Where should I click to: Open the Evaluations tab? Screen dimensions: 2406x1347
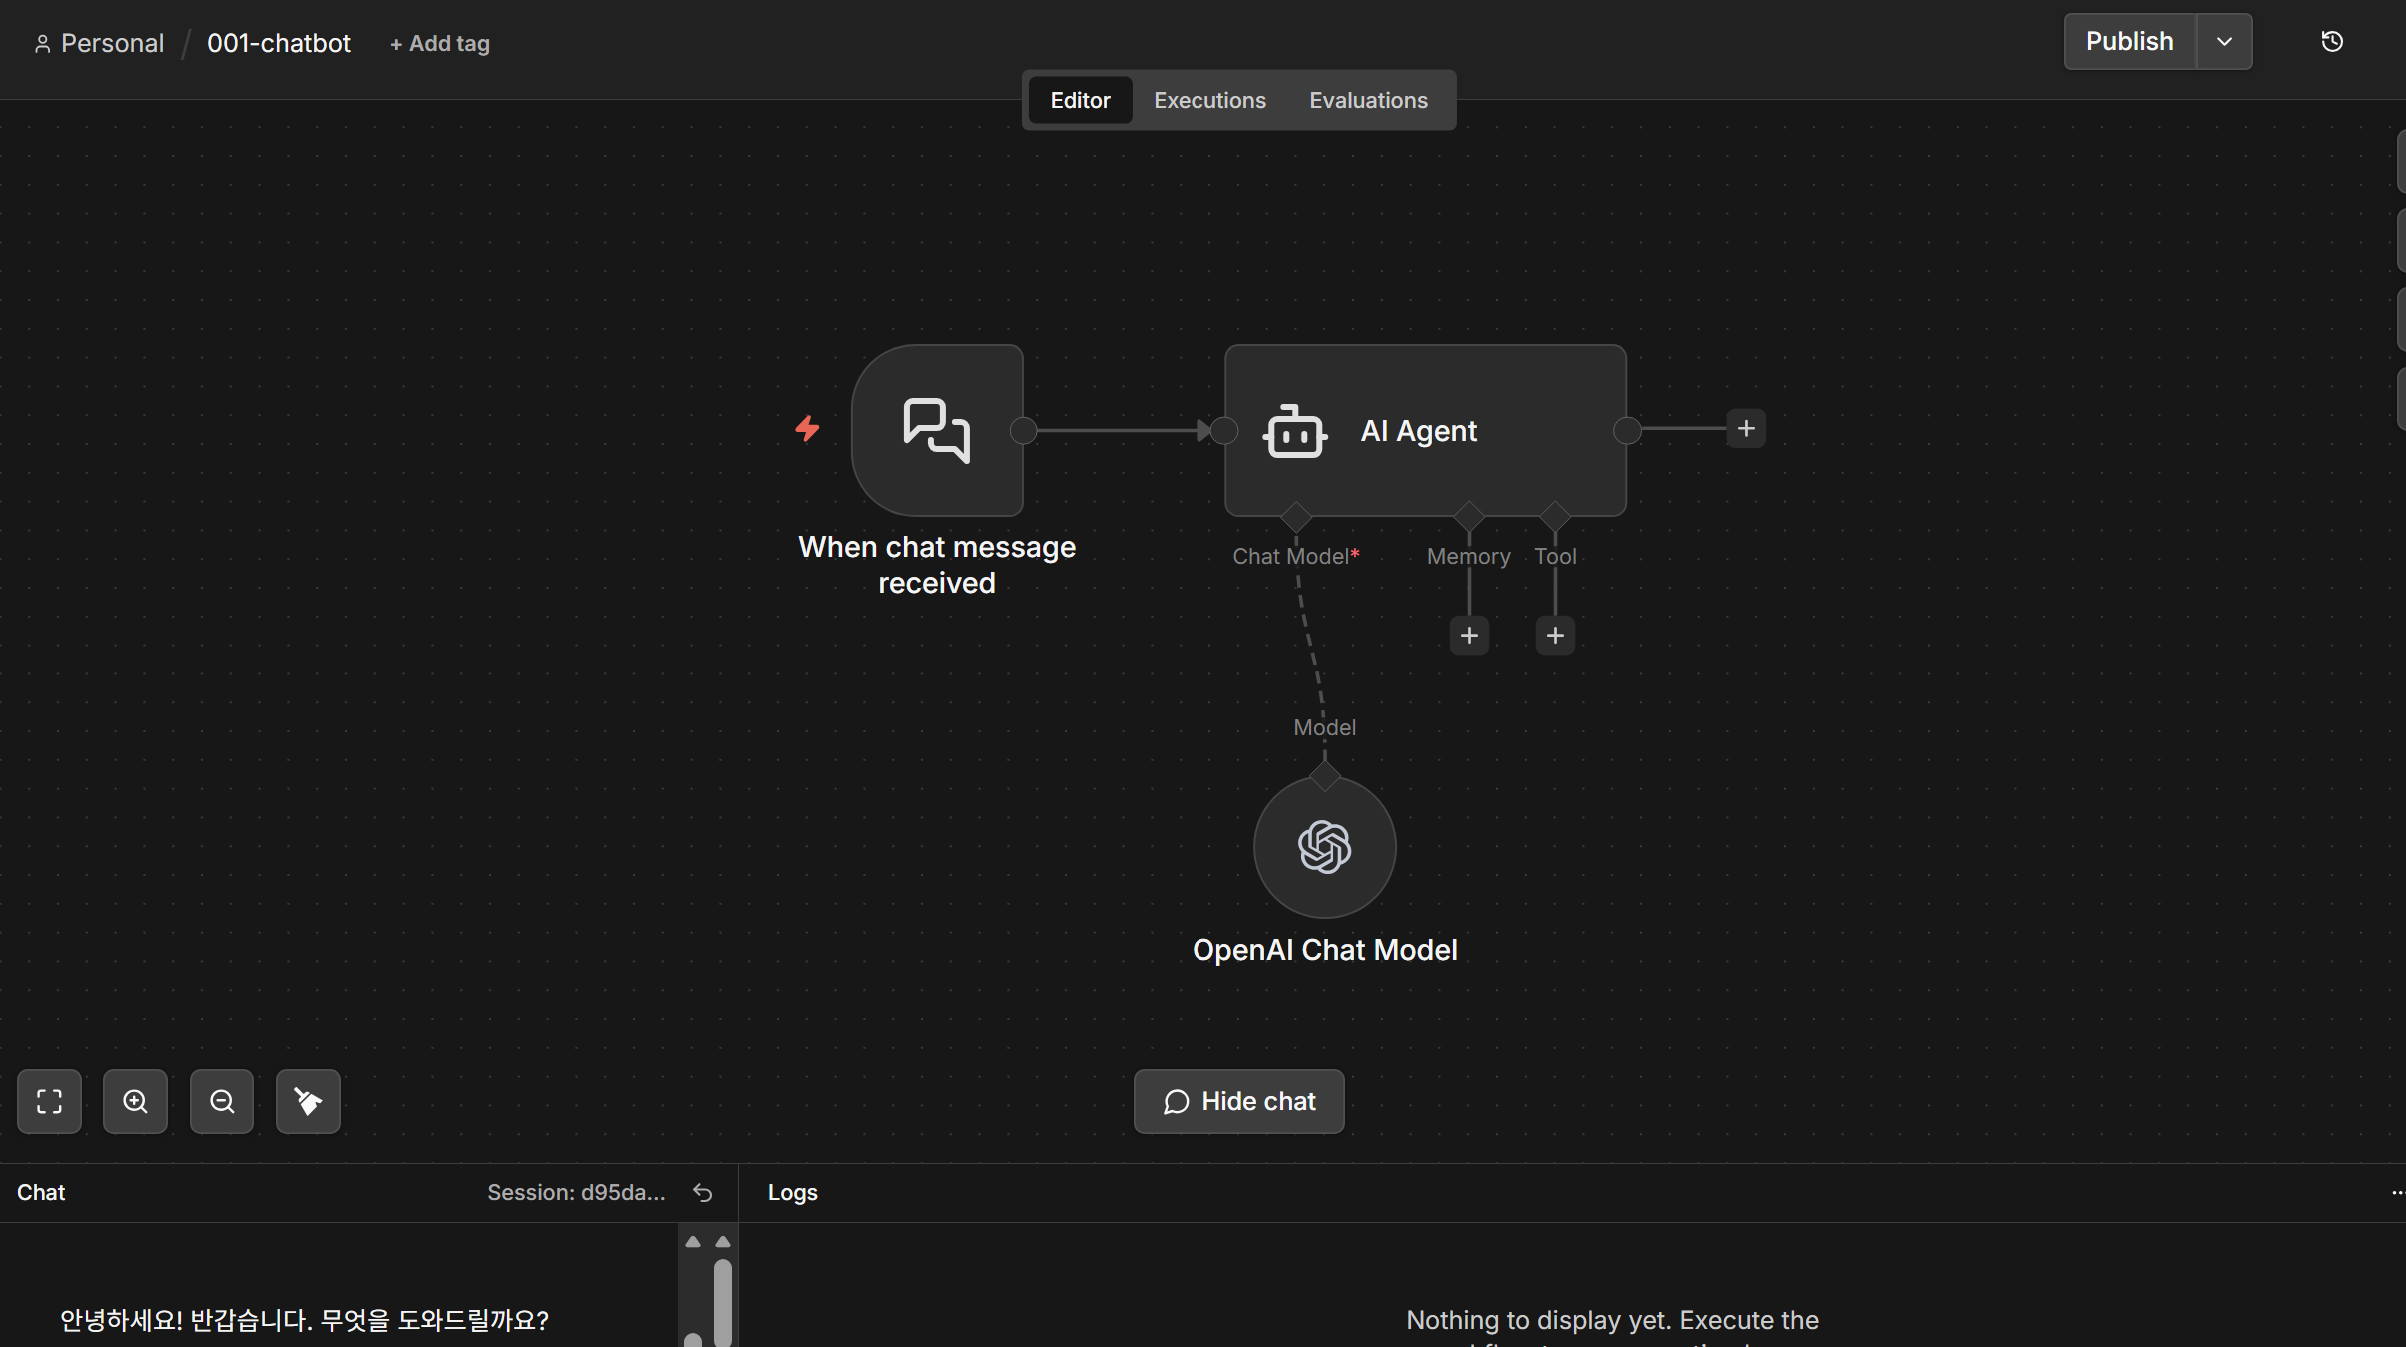[1367, 100]
